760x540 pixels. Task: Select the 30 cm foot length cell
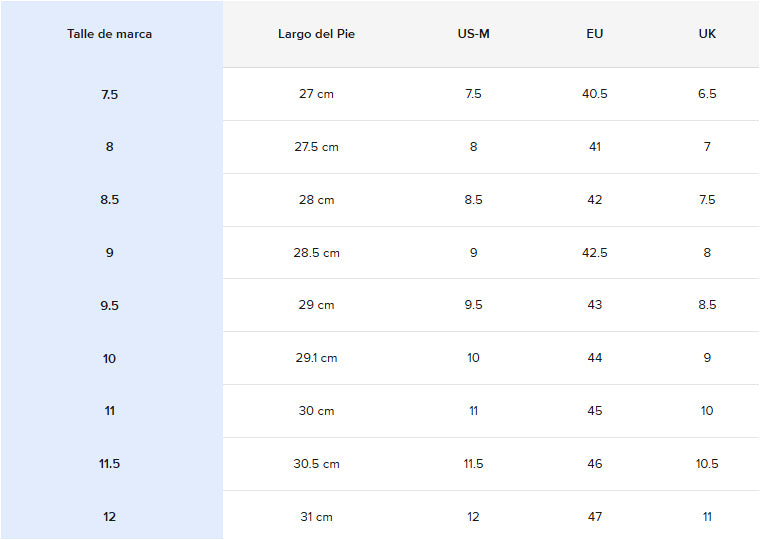[x=316, y=411]
